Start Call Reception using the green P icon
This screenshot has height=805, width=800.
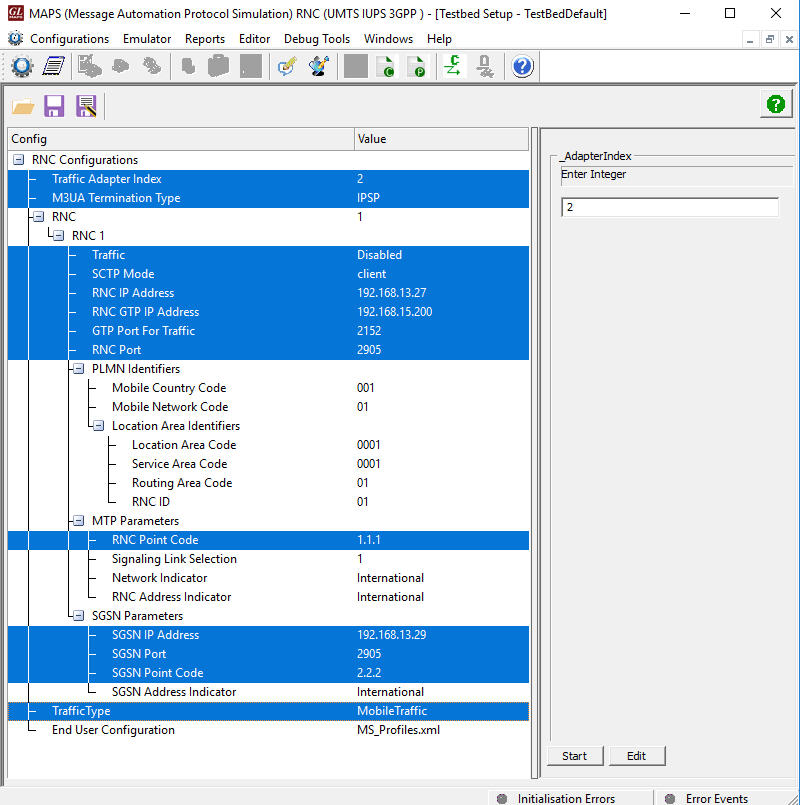click(x=417, y=66)
